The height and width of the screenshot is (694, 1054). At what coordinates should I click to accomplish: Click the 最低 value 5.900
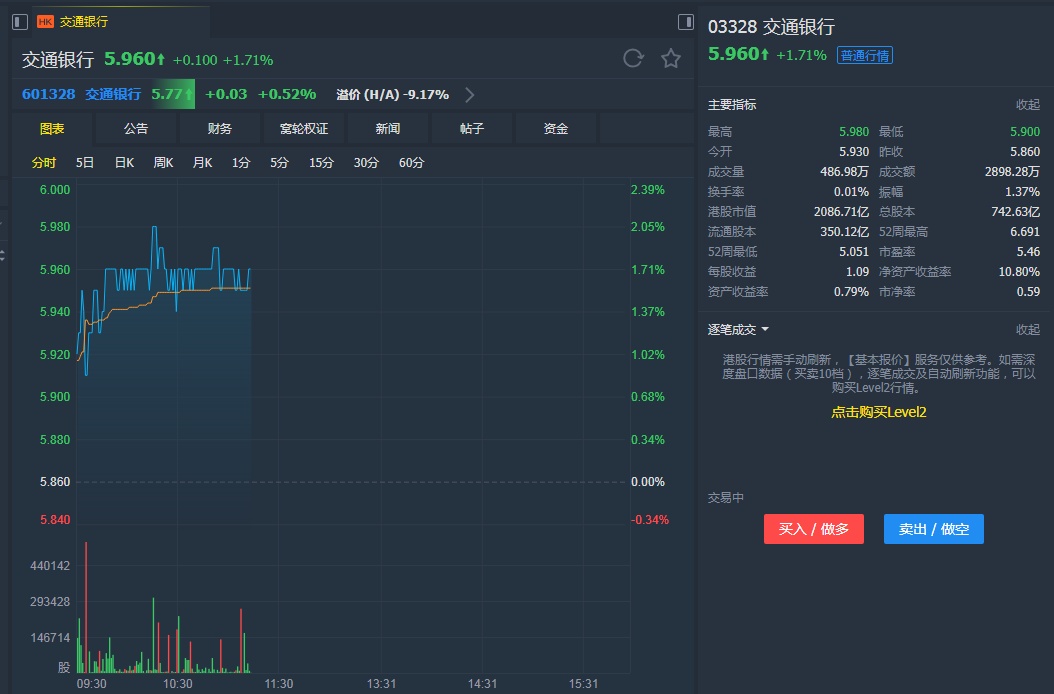pyautogui.click(x=1024, y=132)
